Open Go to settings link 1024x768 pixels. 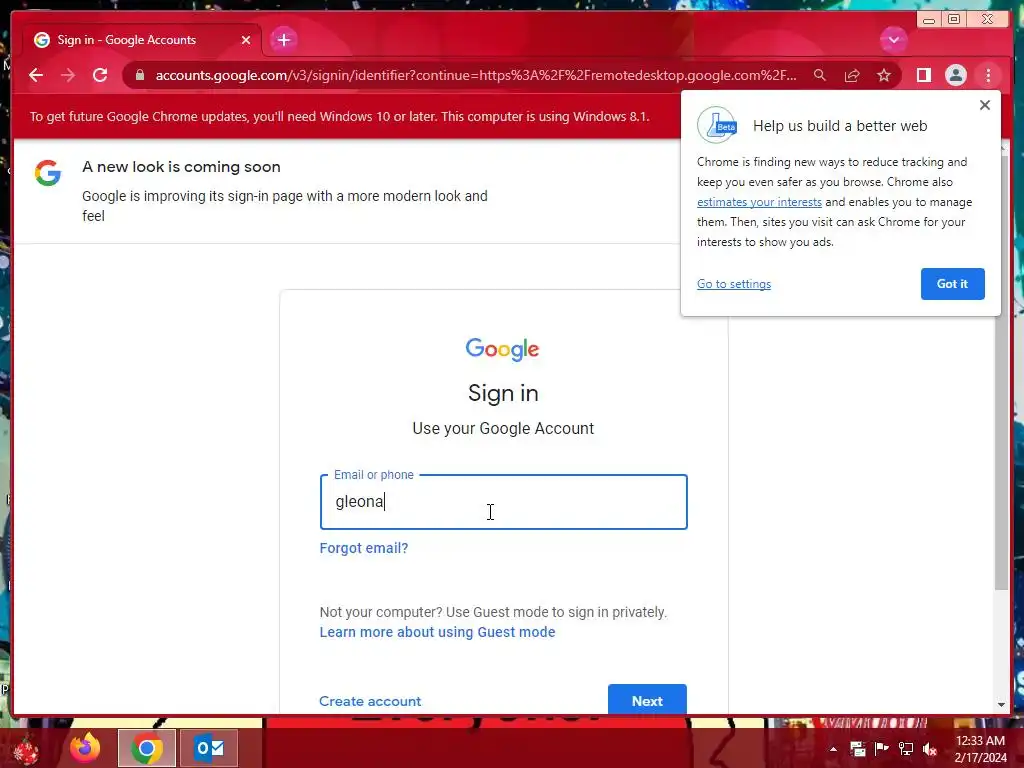733,284
